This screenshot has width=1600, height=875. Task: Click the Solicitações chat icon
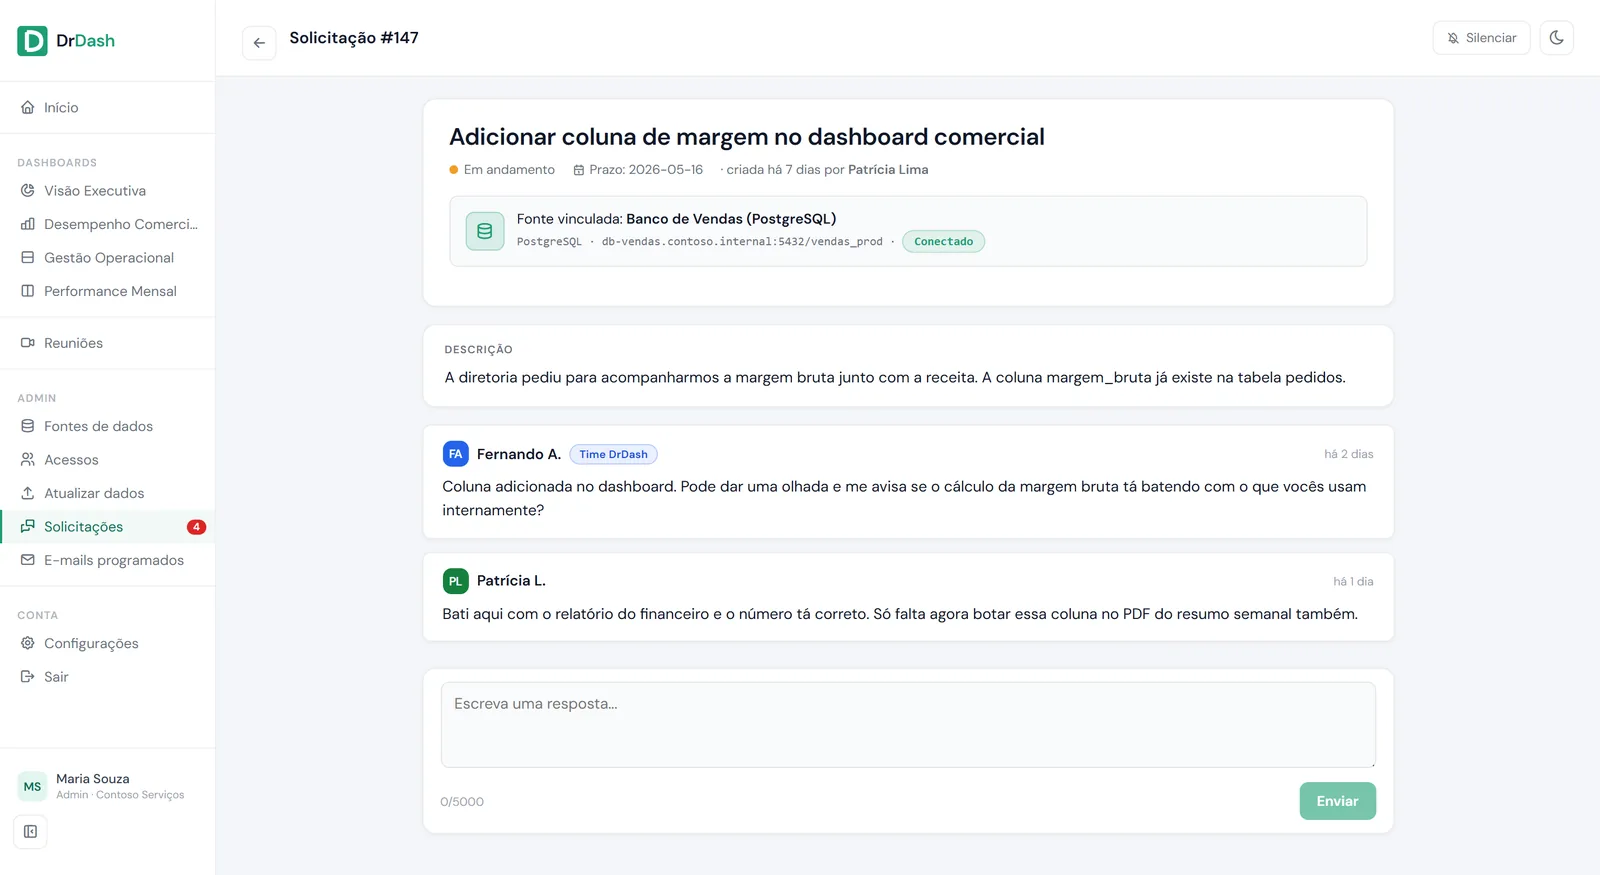[x=28, y=527]
